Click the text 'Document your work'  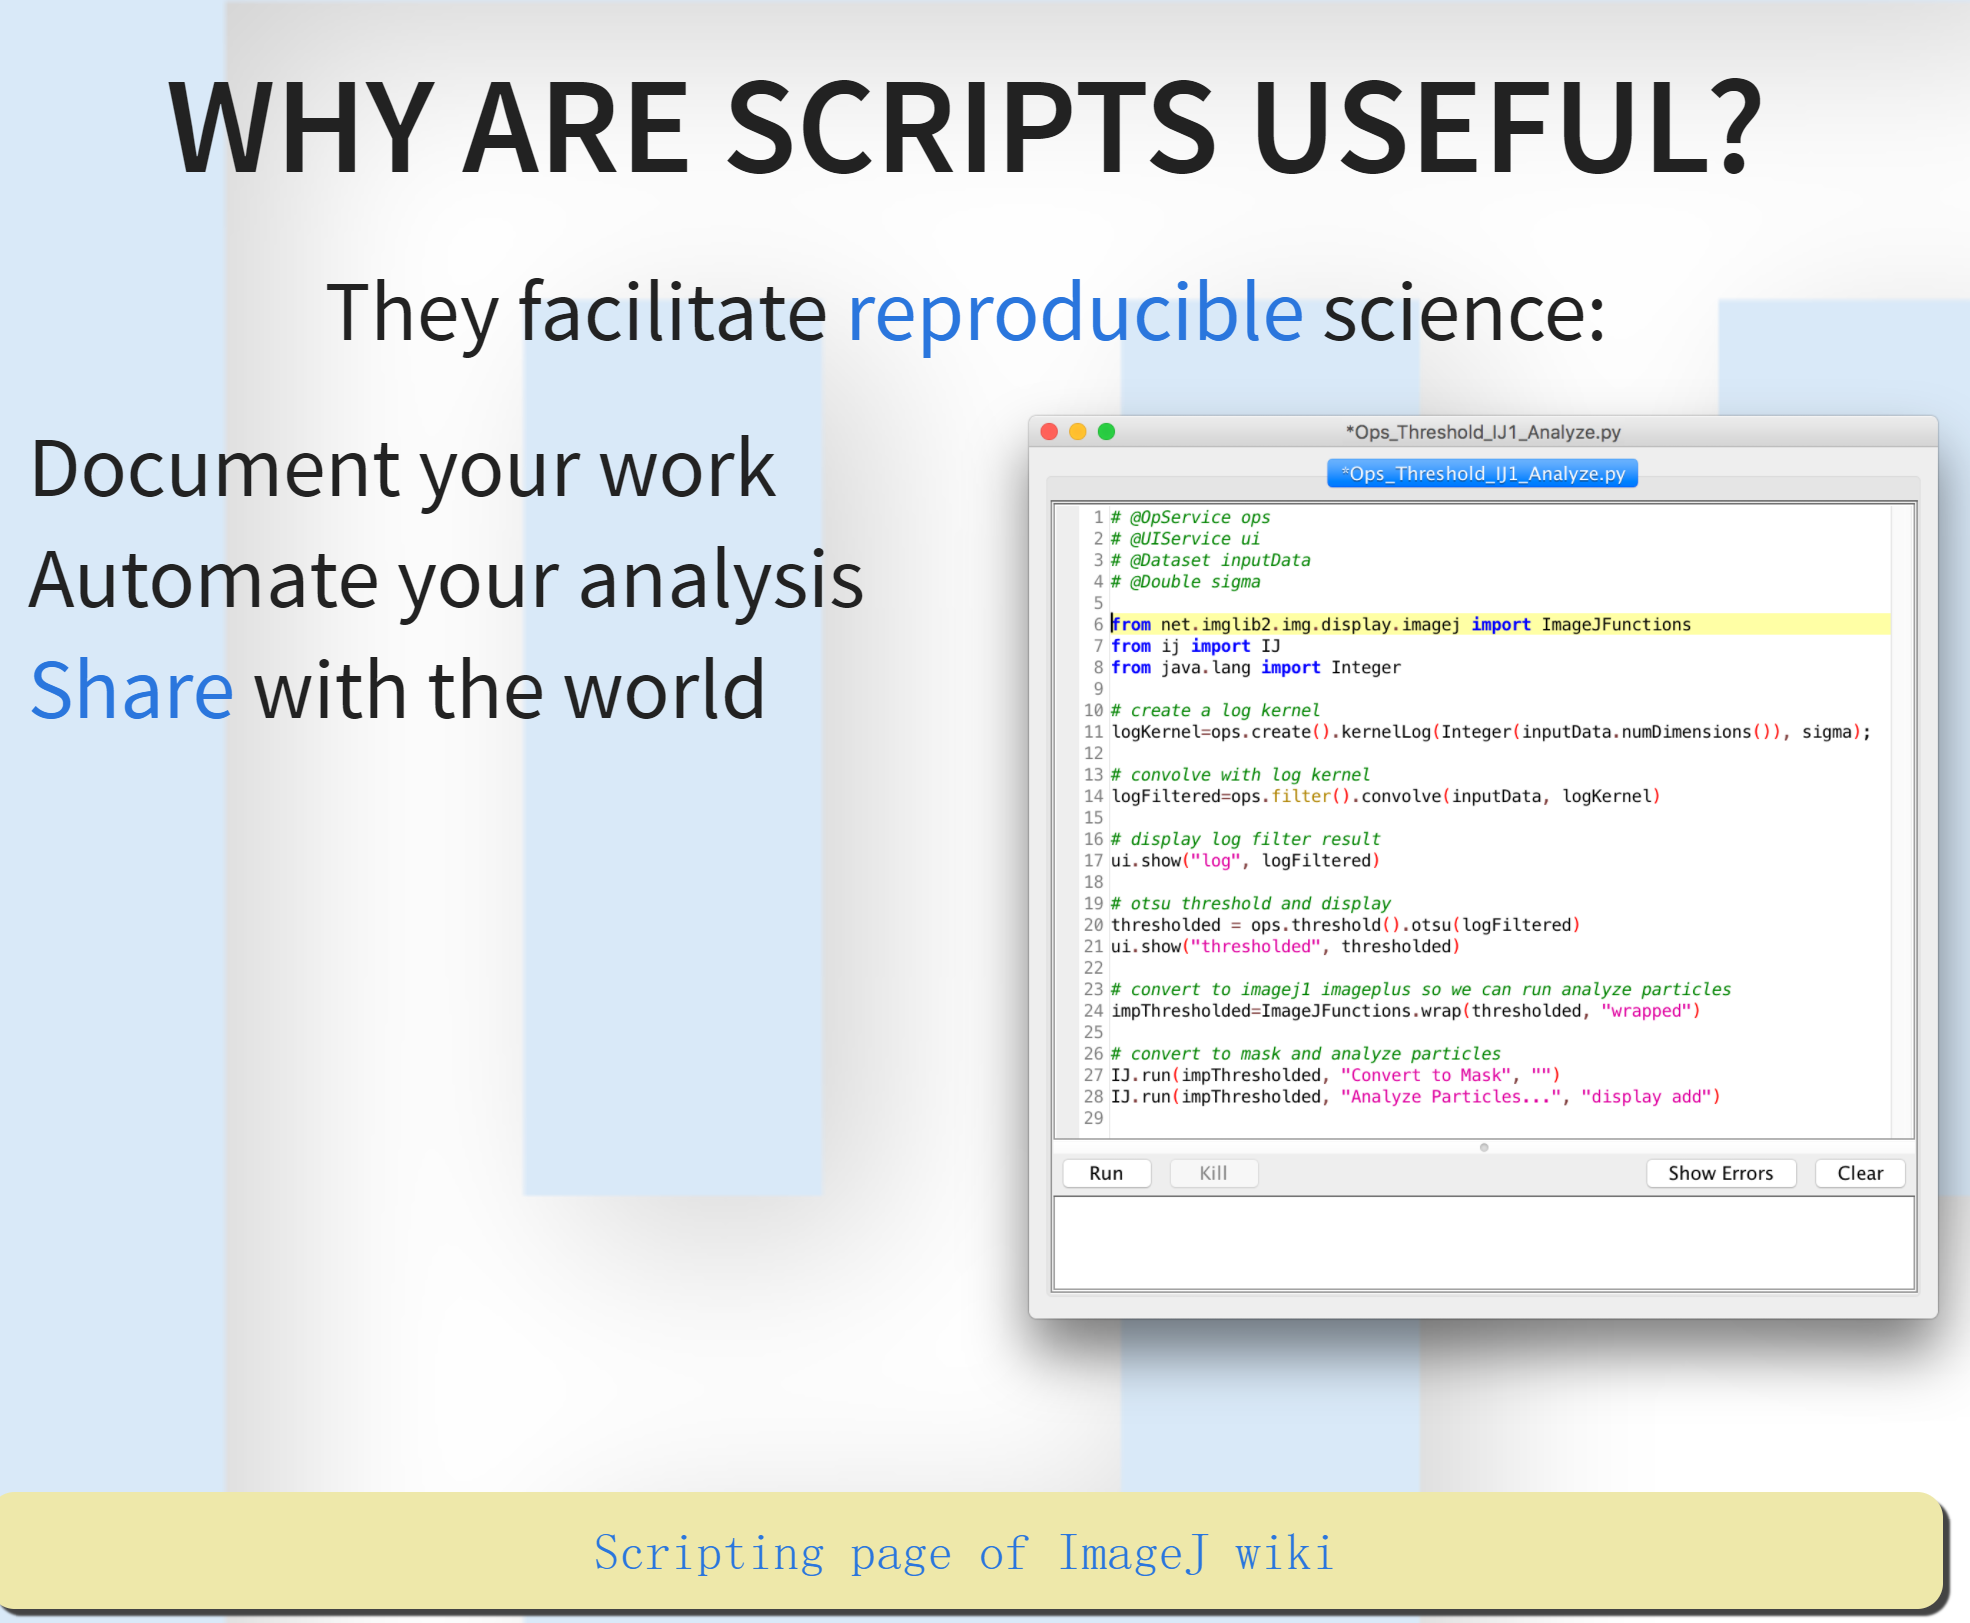[x=403, y=470]
